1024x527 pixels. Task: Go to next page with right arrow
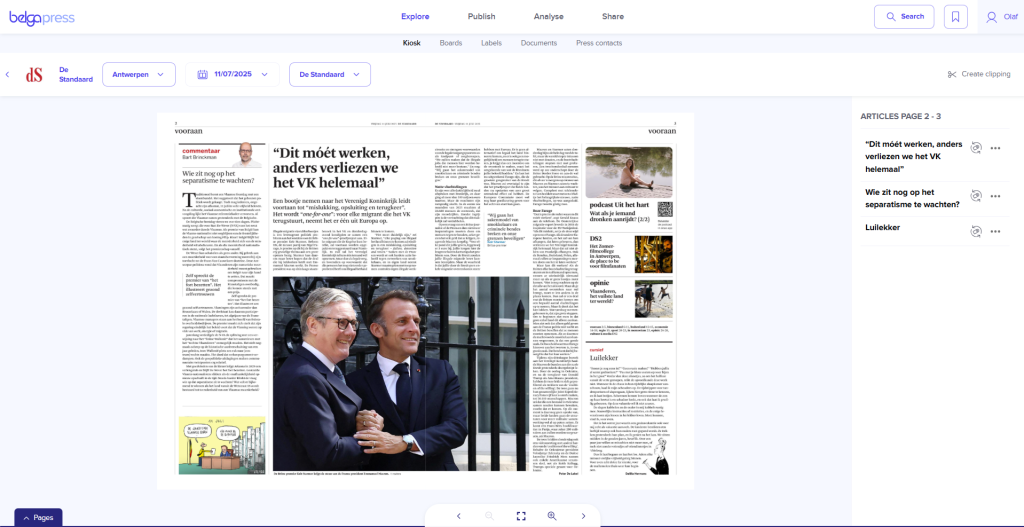[x=583, y=515]
